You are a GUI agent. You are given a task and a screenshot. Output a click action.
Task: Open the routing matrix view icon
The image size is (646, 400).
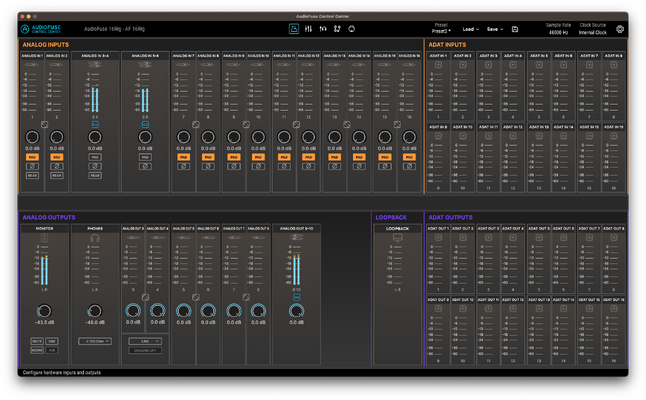(337, 29)
